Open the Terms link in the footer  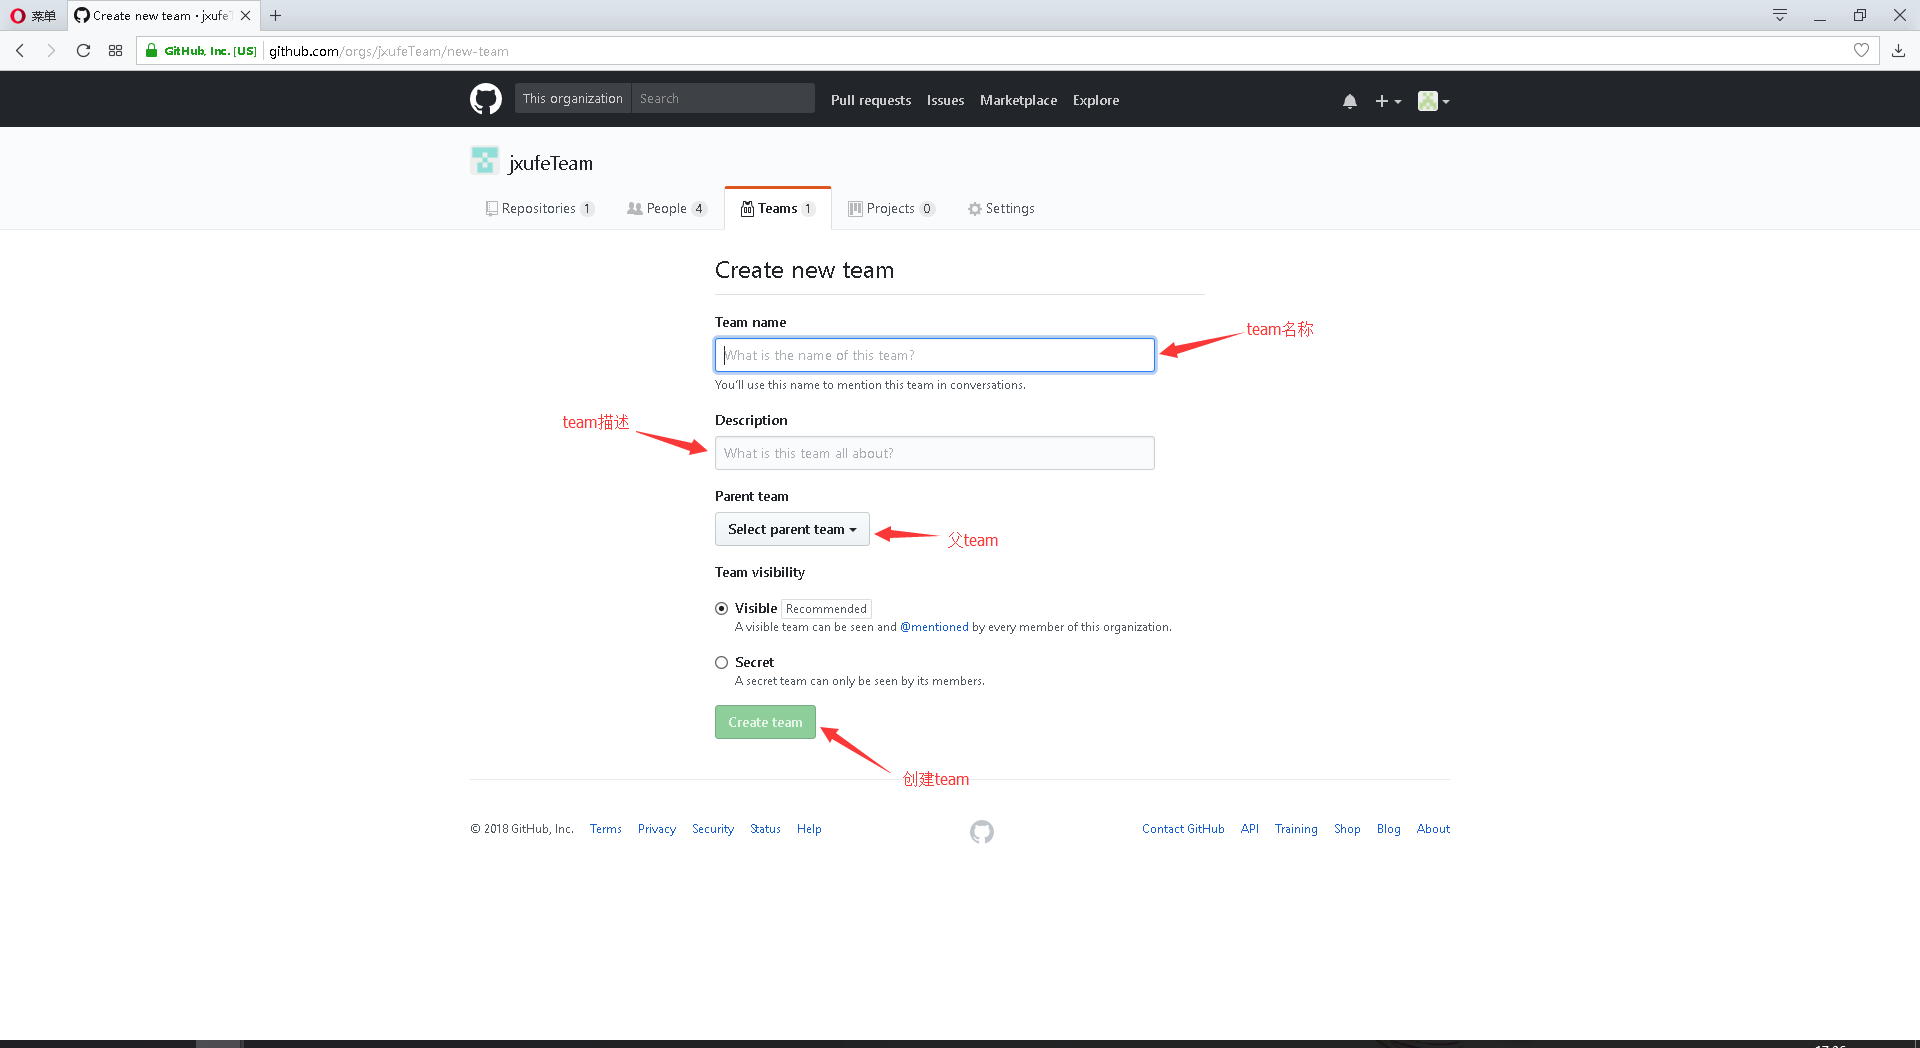coord(605,828)
